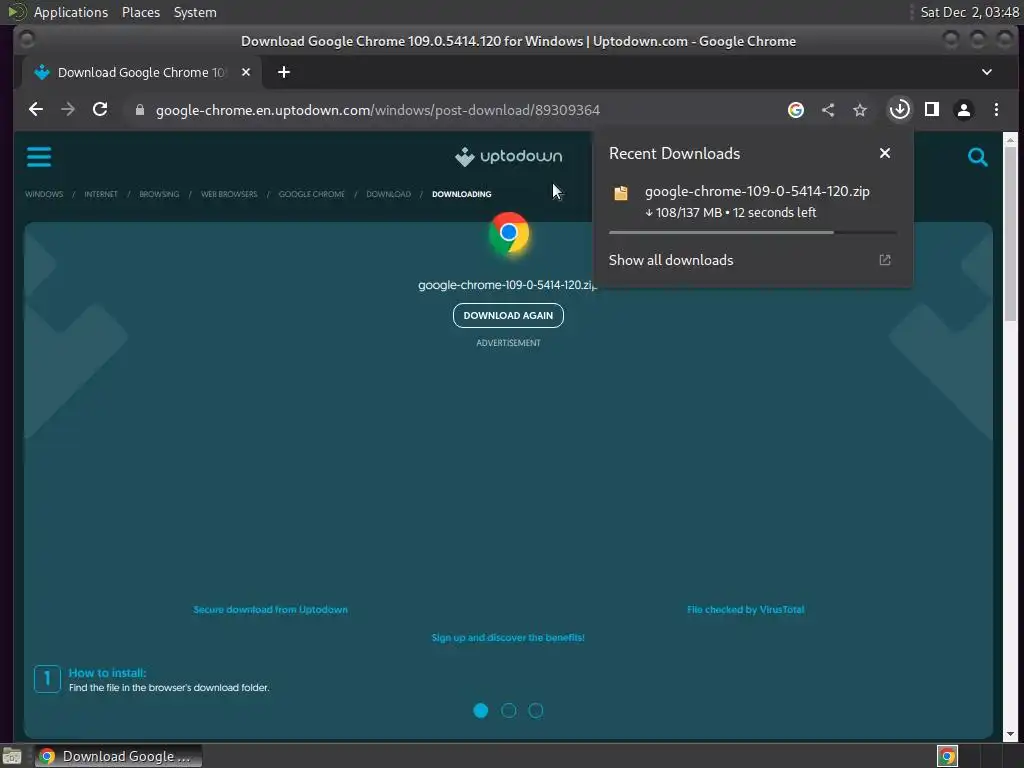Open the Applications menu
The width and height of the screenshot is (1024, 768).
tap(71, 12)
